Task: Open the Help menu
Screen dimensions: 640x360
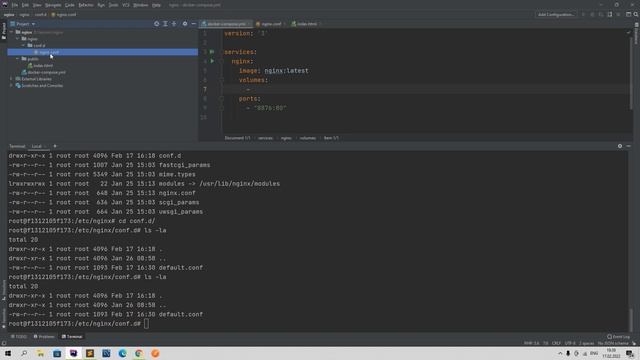Action: click(156, 5)
